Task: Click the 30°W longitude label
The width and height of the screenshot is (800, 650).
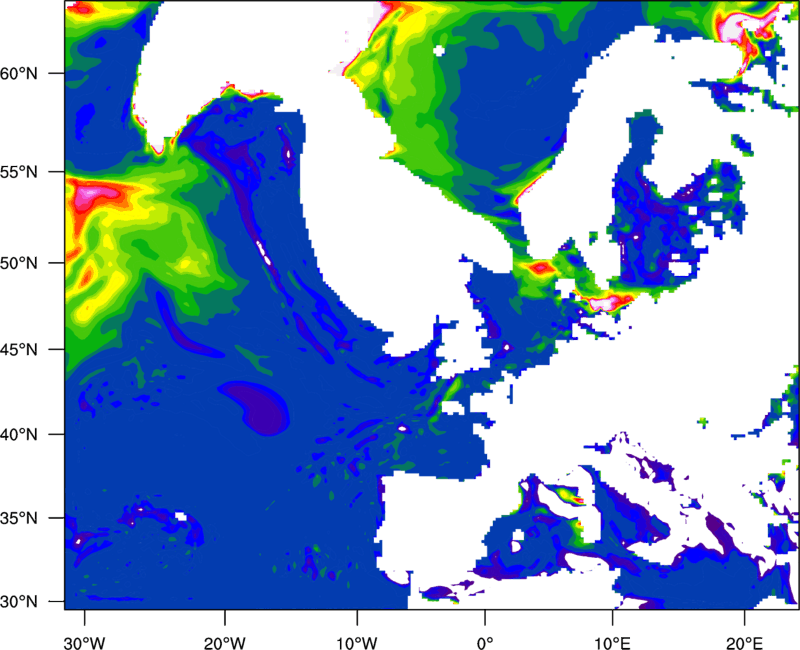Action: pyautogui.click(x=85, y=643)
